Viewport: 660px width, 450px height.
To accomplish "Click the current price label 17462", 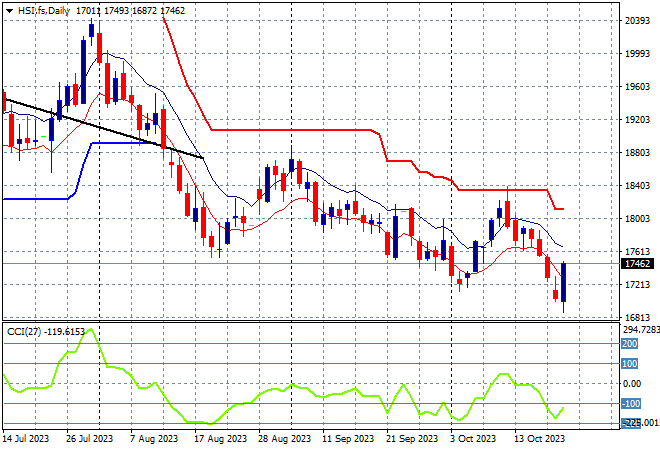I will coord(638,264).
